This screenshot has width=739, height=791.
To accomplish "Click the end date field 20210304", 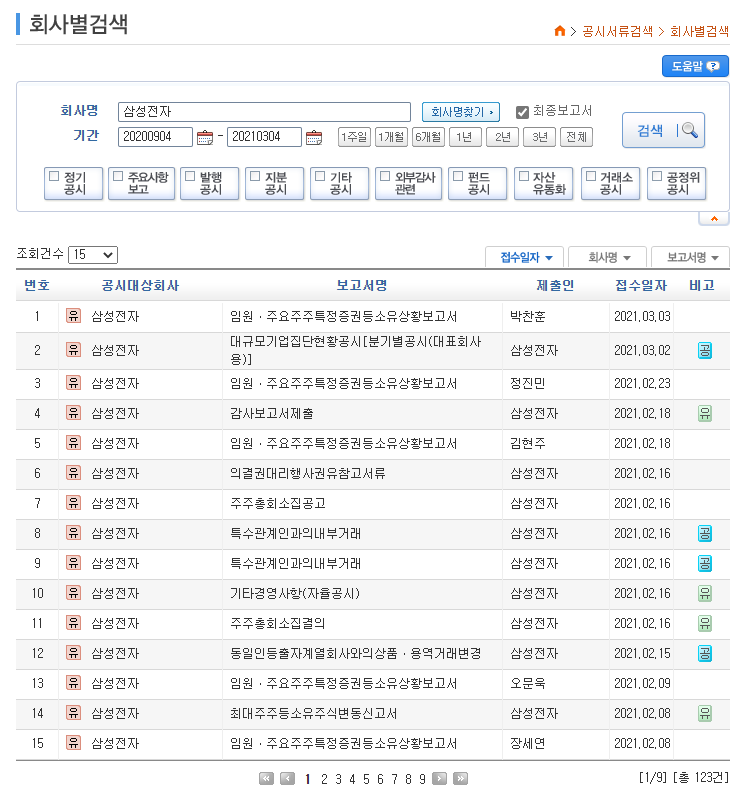I will 264,137.
